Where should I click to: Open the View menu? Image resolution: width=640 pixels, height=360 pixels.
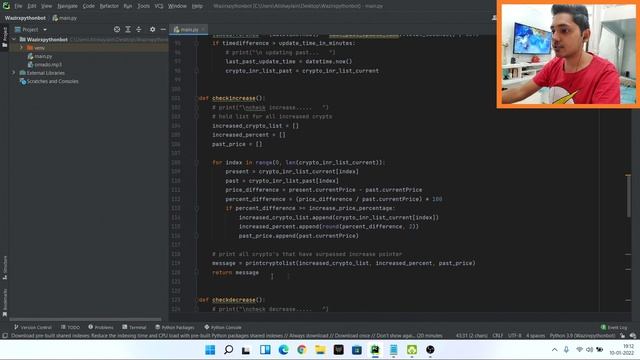(47, 6)
